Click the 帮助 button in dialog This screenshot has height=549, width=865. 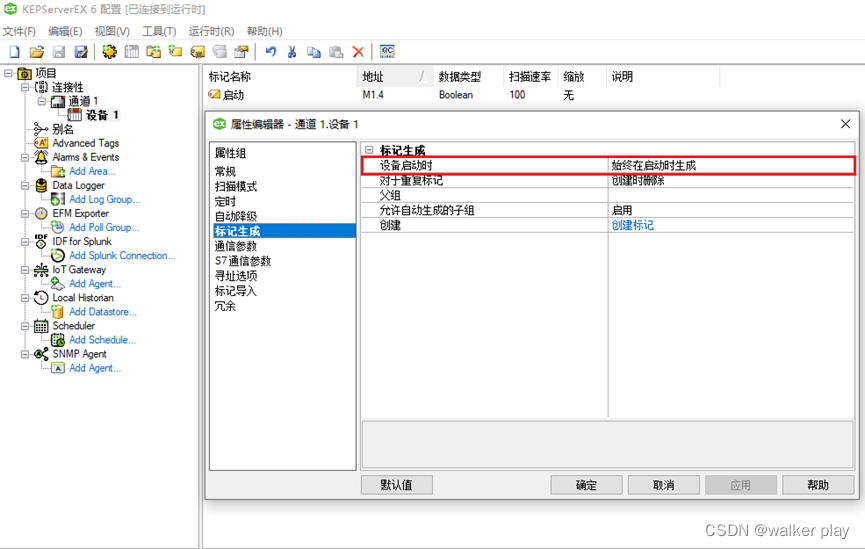point(818,485)
